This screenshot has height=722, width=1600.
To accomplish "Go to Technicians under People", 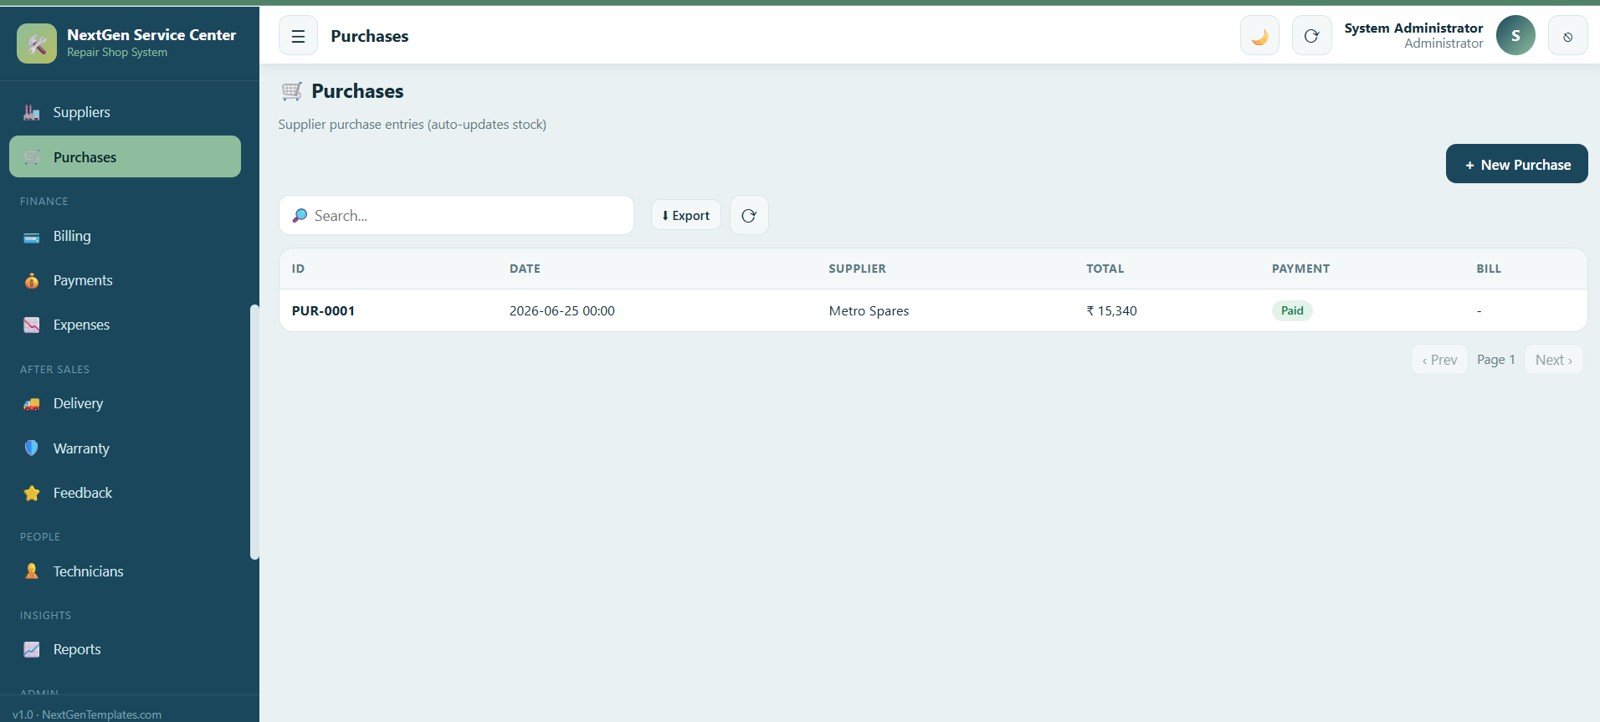I will pyautogui.click(x=125, y=571).
